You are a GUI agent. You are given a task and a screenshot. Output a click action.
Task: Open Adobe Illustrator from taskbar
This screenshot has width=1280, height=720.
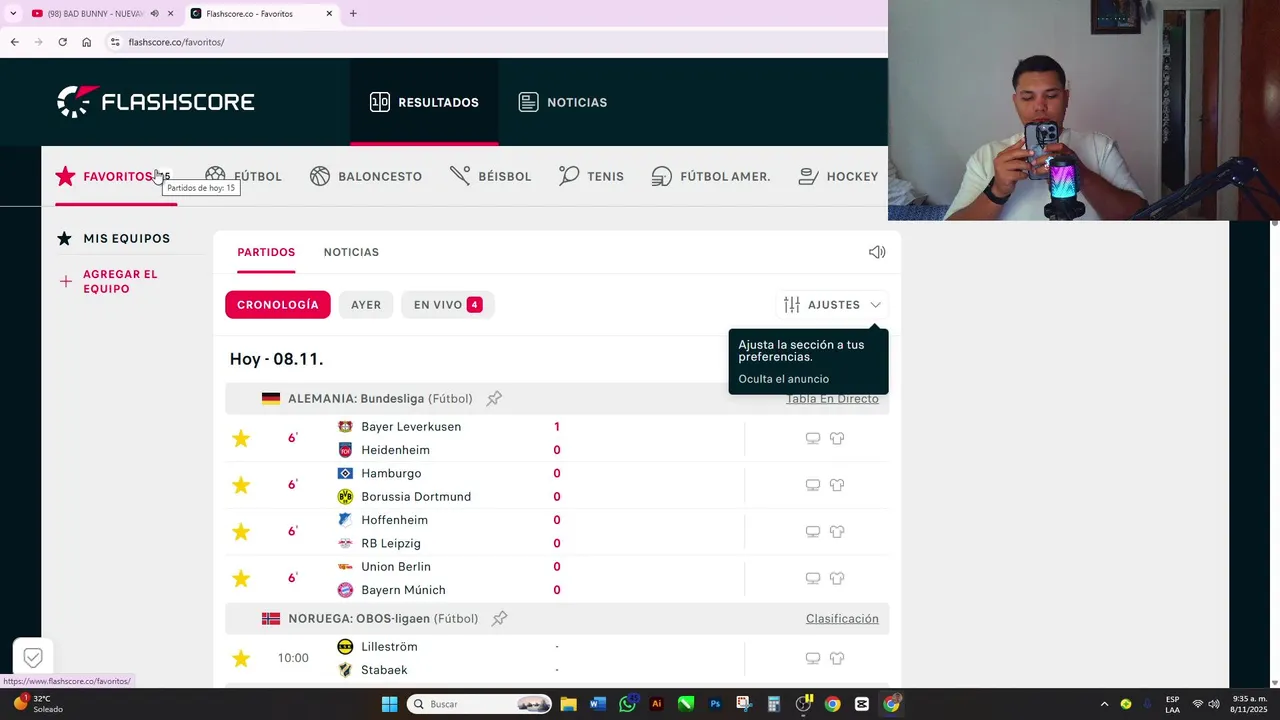click(656, 704)
